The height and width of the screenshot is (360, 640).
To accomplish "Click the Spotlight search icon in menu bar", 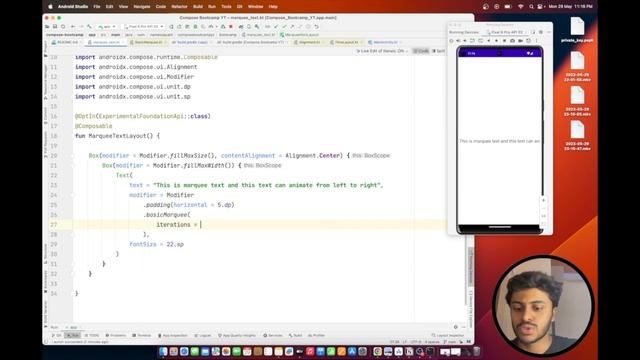I will pos(531,7).
